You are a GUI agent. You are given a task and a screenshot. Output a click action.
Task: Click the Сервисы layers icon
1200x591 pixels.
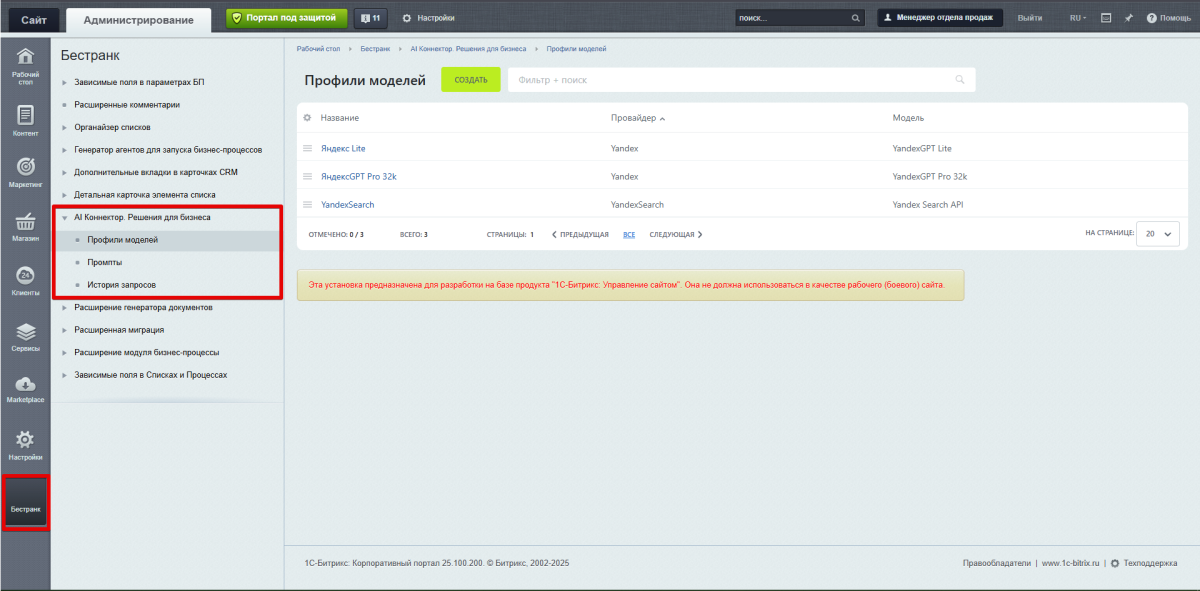[x=26, y=336]
